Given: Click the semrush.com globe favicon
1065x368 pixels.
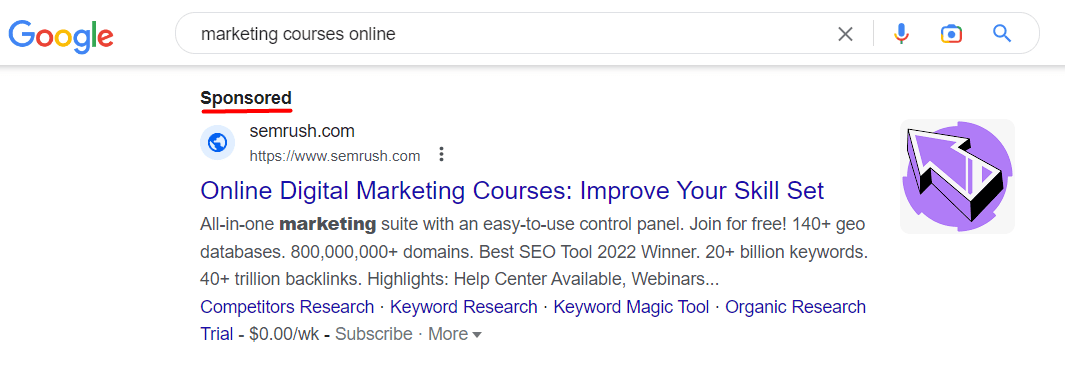Looking at the screenshot, I should (x=217, y=143).
